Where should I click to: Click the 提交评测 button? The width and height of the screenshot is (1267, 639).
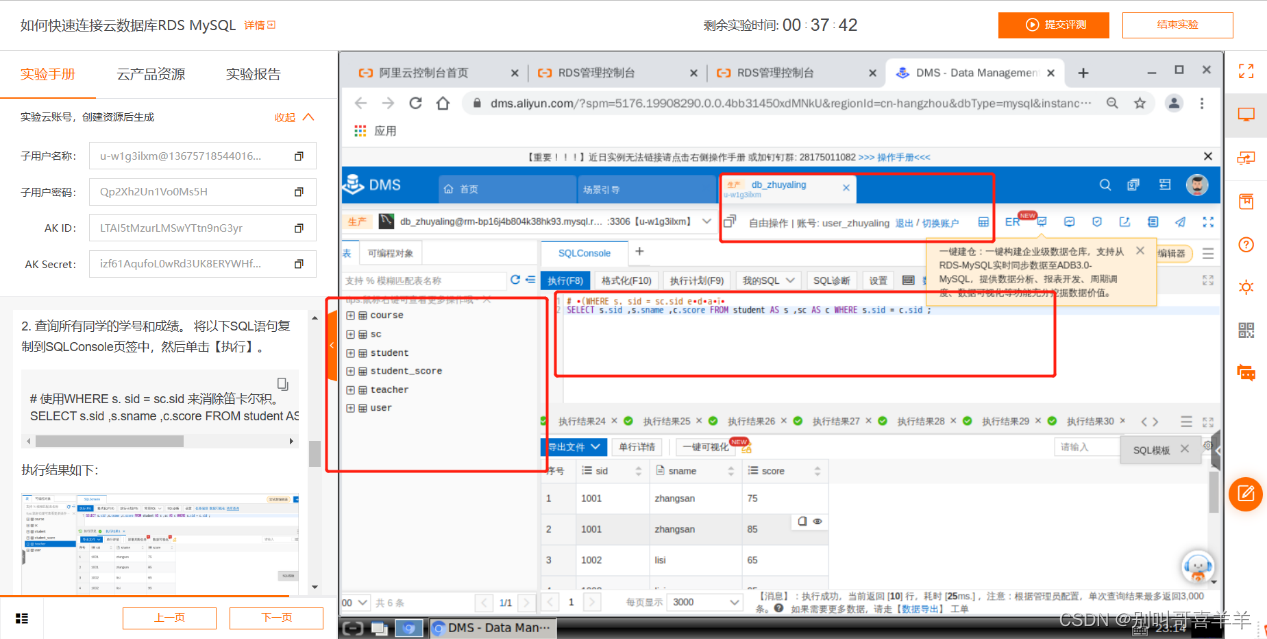[x=1054, y=25]
